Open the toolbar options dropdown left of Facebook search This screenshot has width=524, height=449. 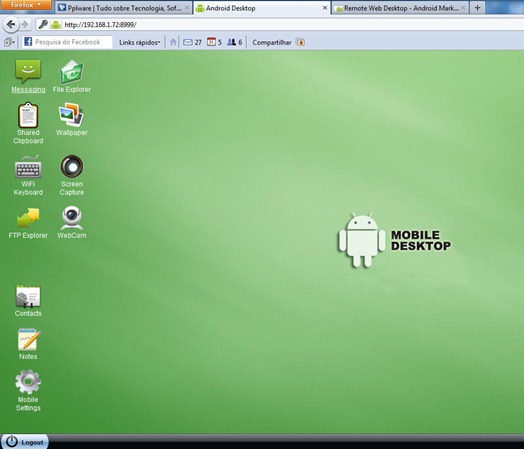click(9, 42)
